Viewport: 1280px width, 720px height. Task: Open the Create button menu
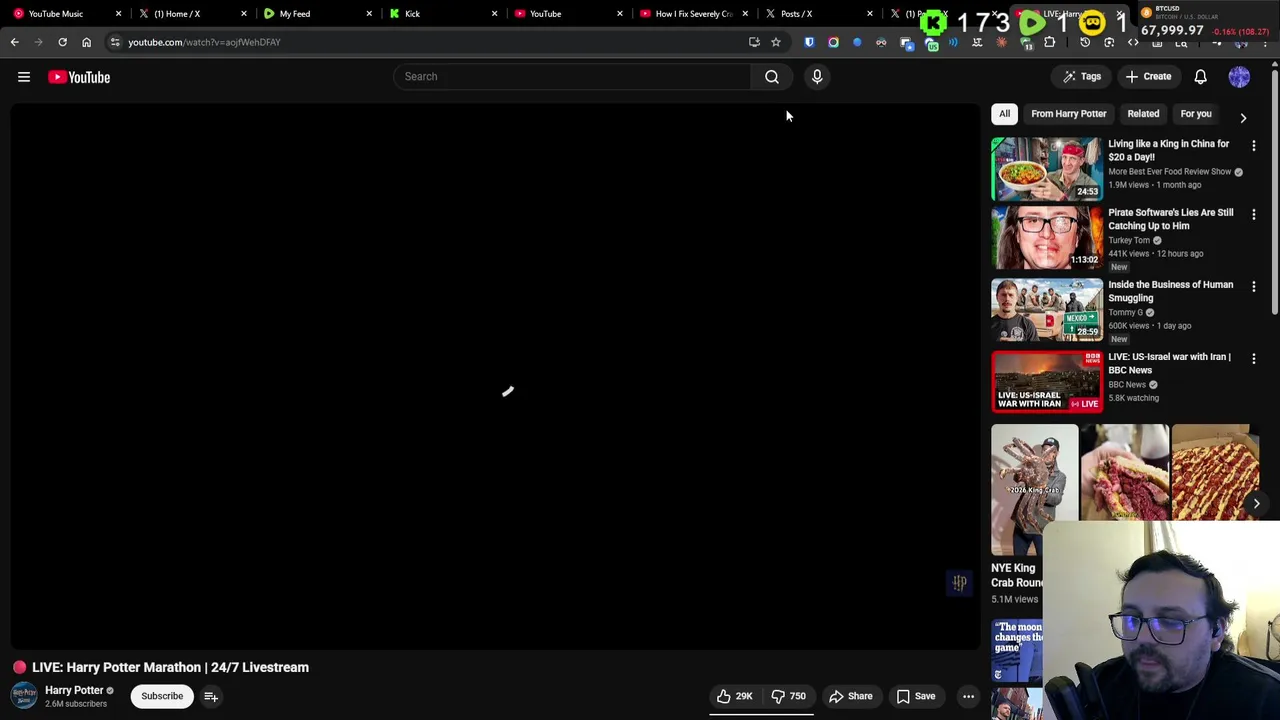[x=1148, y=76]
